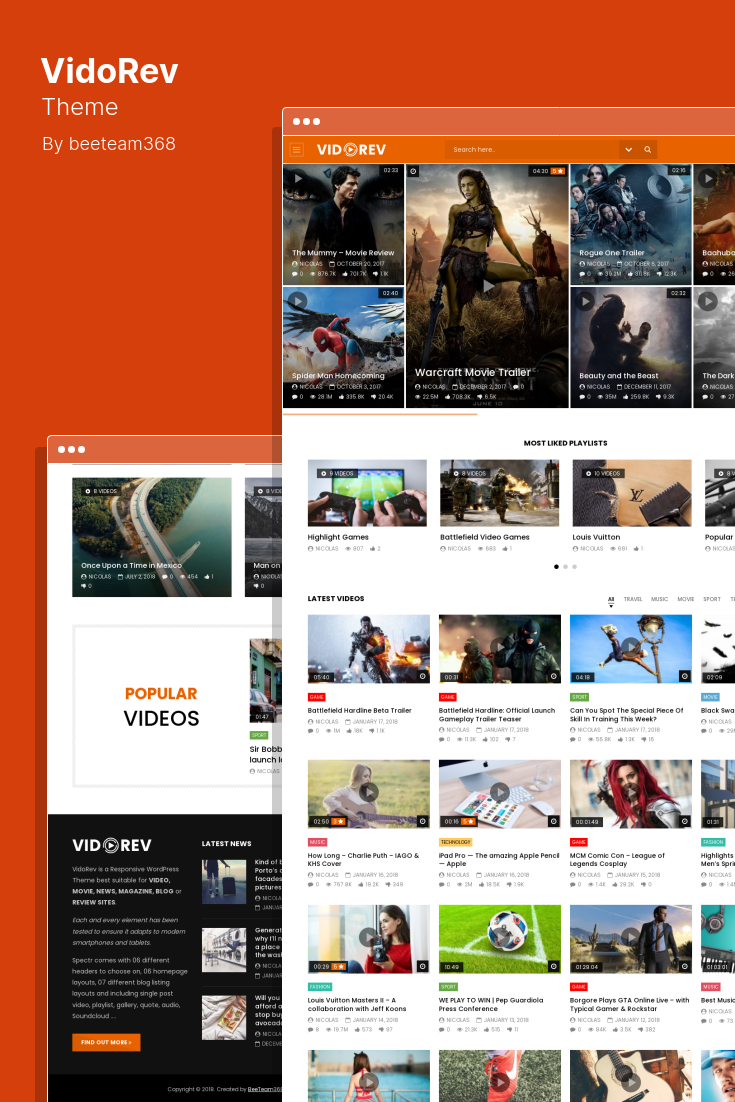Click watch-later icon on Pep Guardiola press thumbnail
The height and width of the screenshot is (1102, 735).
click(554, 966)
